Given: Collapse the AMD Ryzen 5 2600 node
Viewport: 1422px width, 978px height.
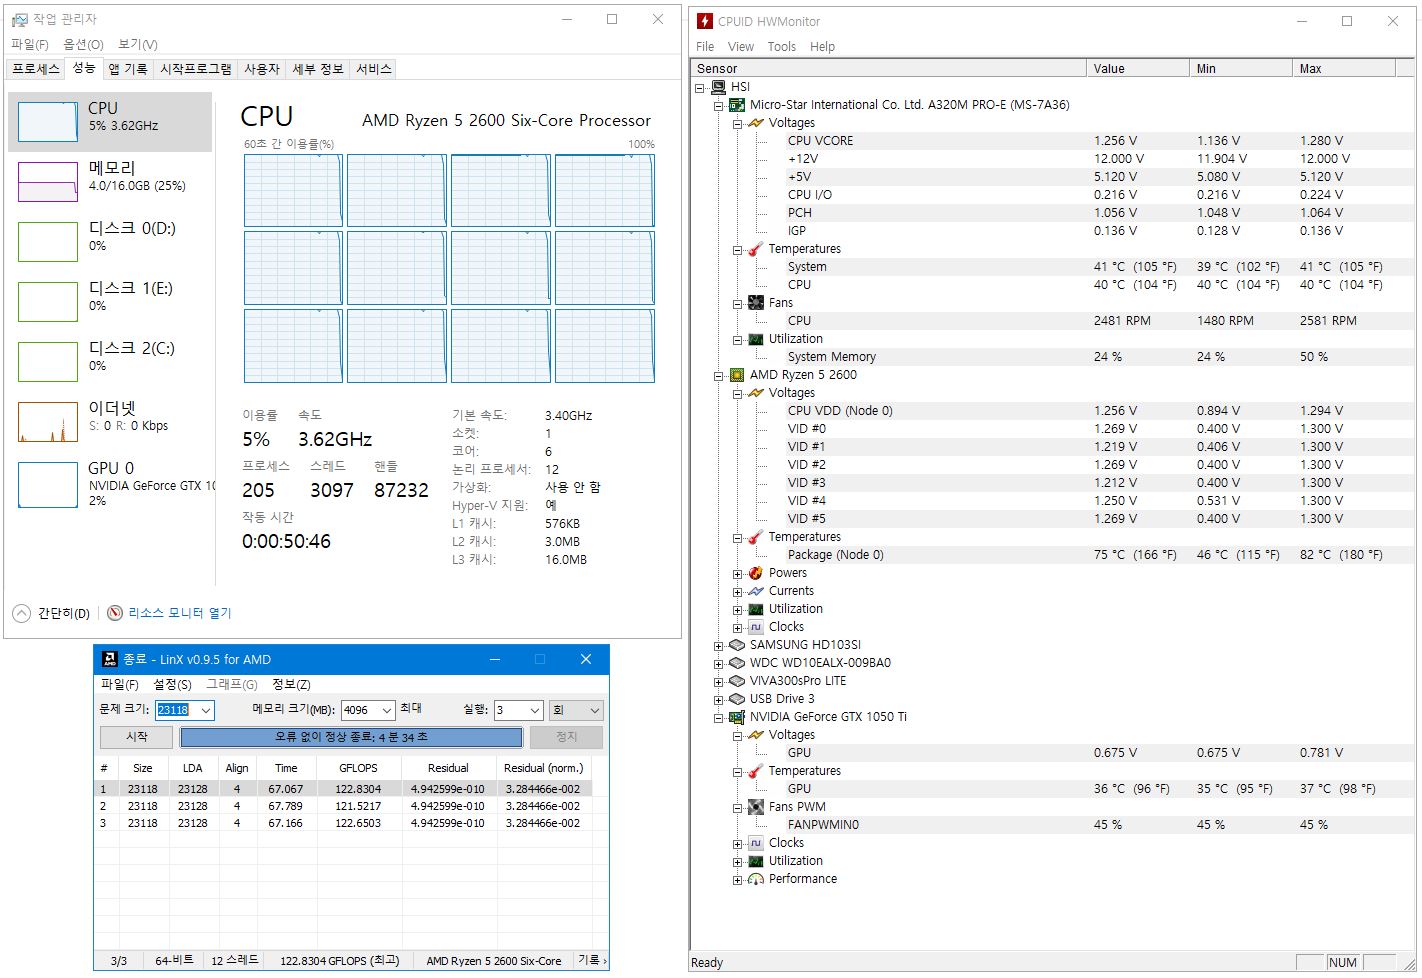Looking at the screenshot, I should [718, 376].
